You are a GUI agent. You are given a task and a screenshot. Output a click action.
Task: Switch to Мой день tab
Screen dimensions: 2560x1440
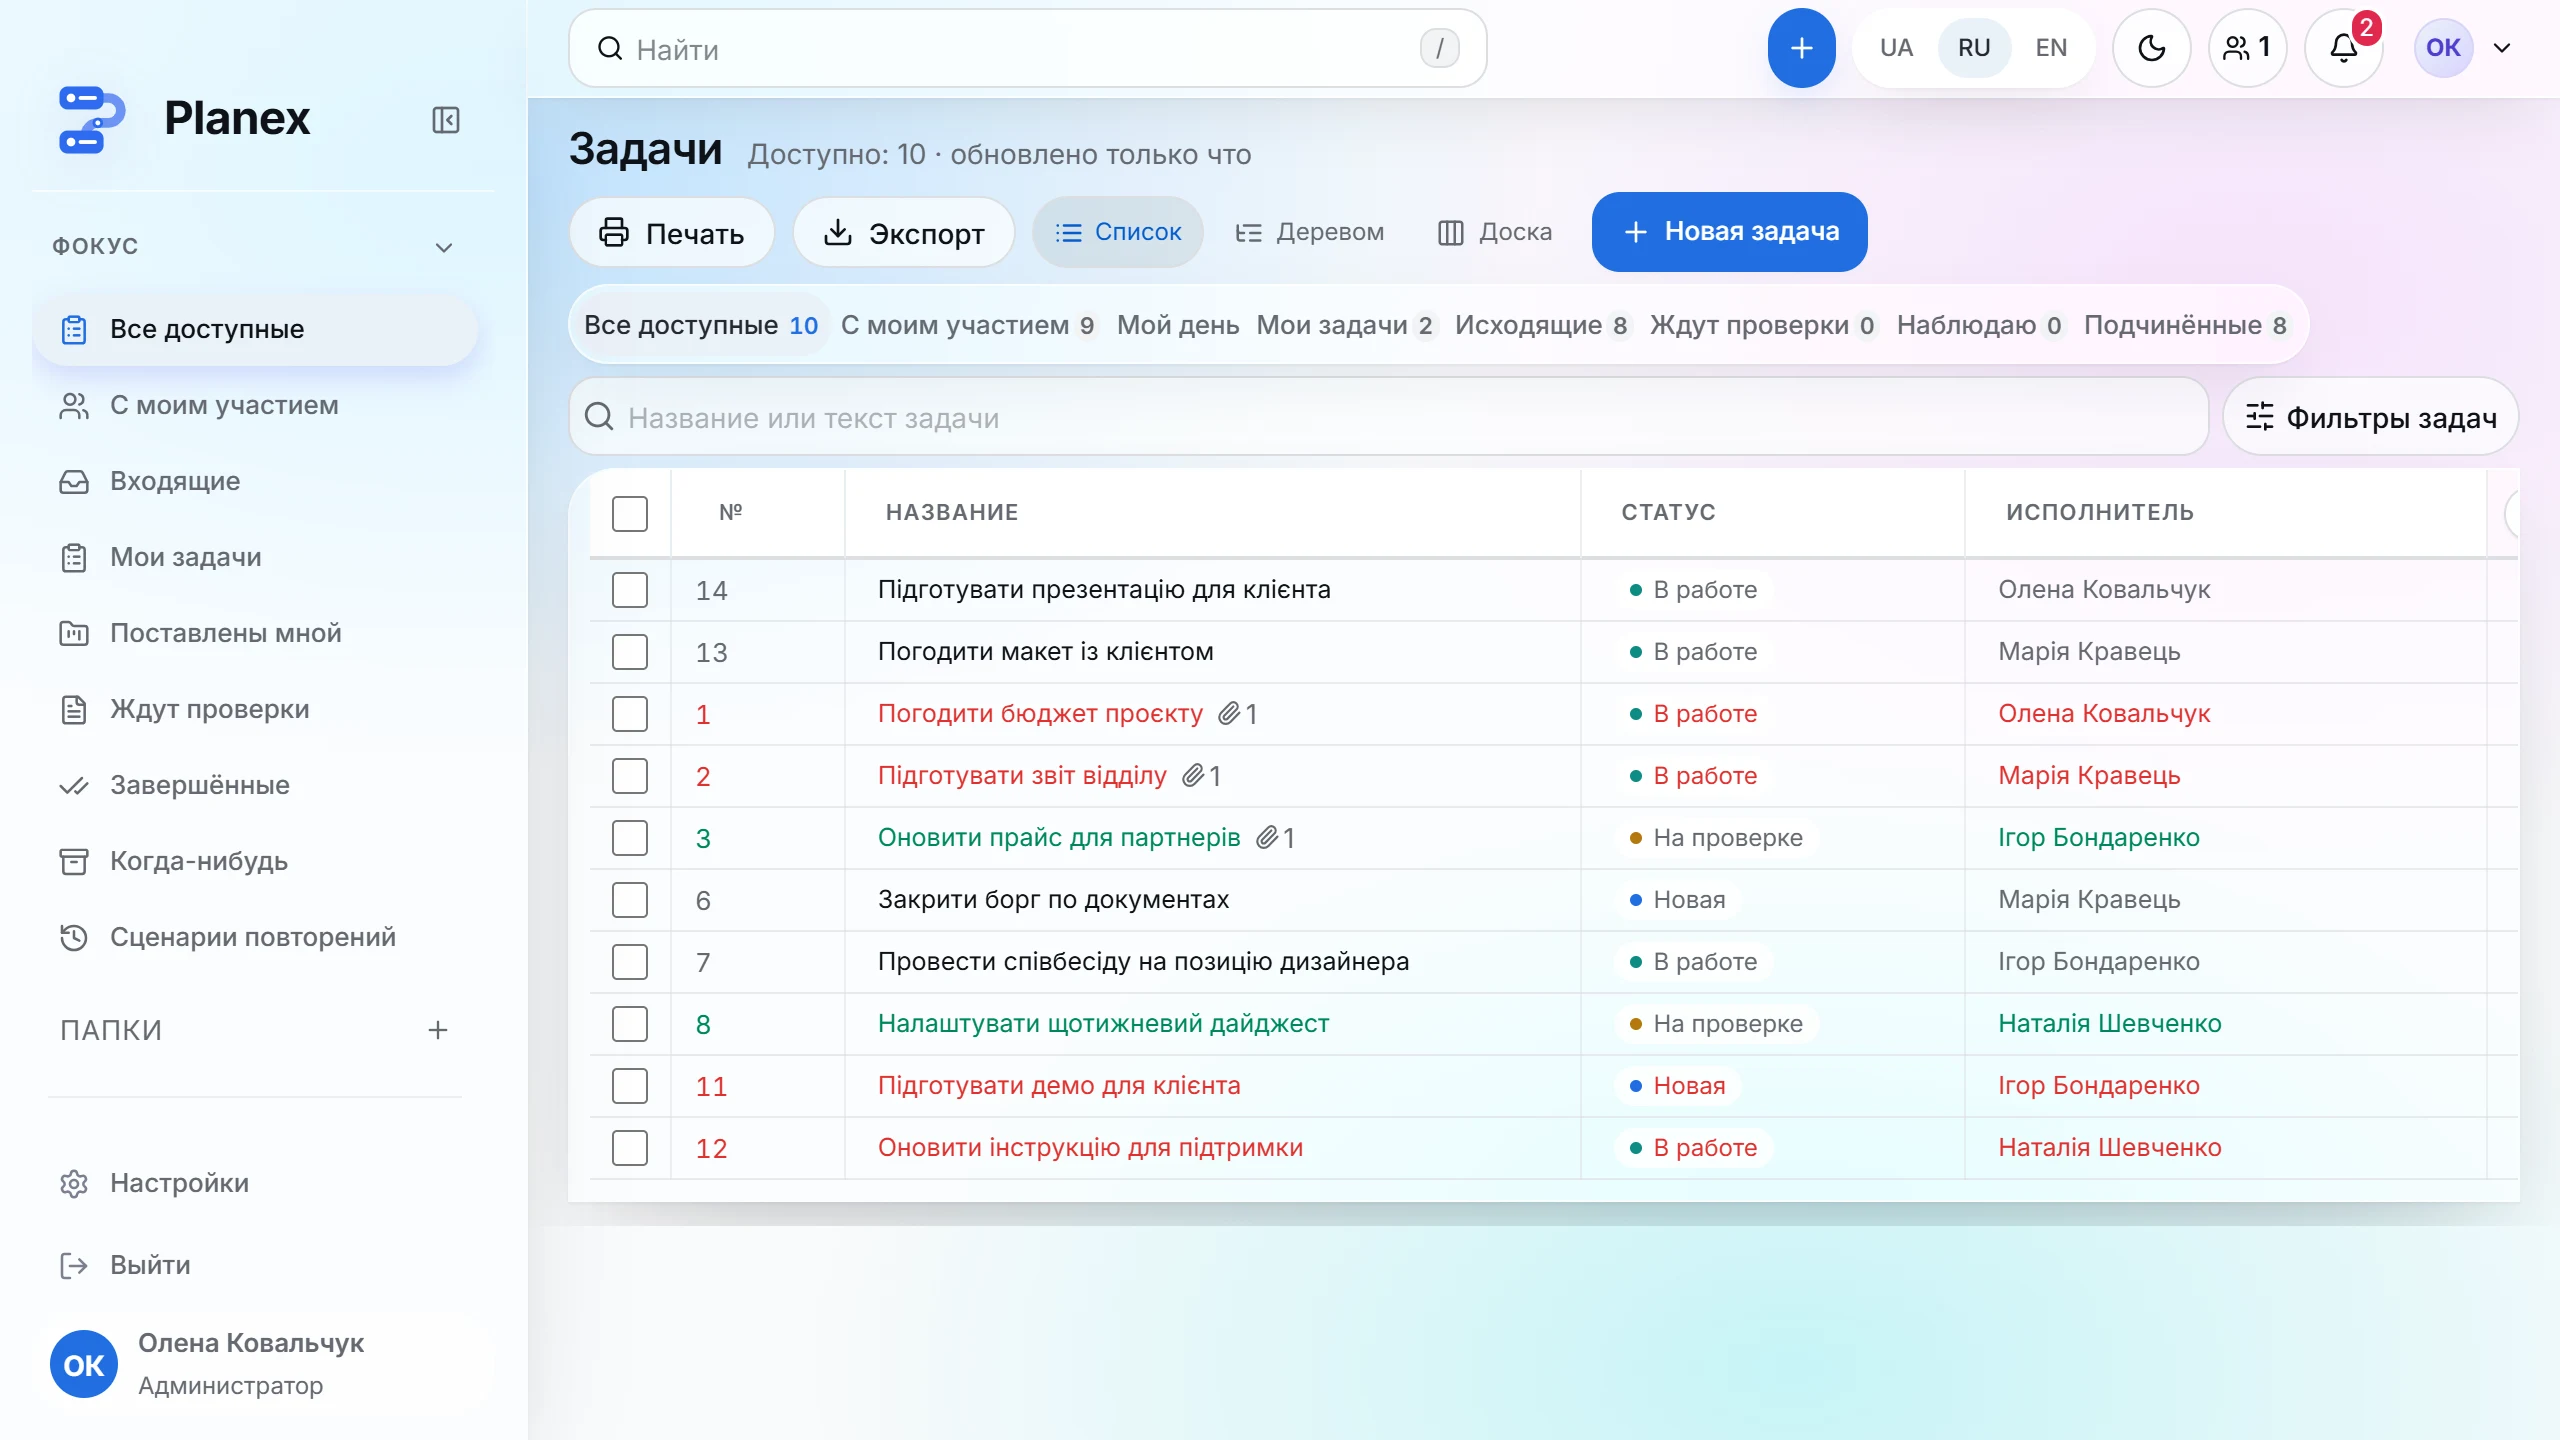[1178, 325]
